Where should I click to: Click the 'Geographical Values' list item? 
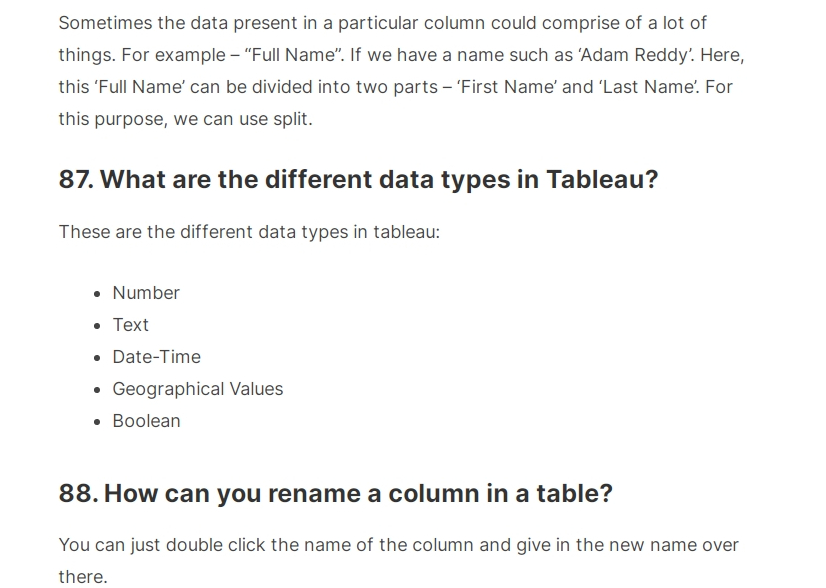198,389
